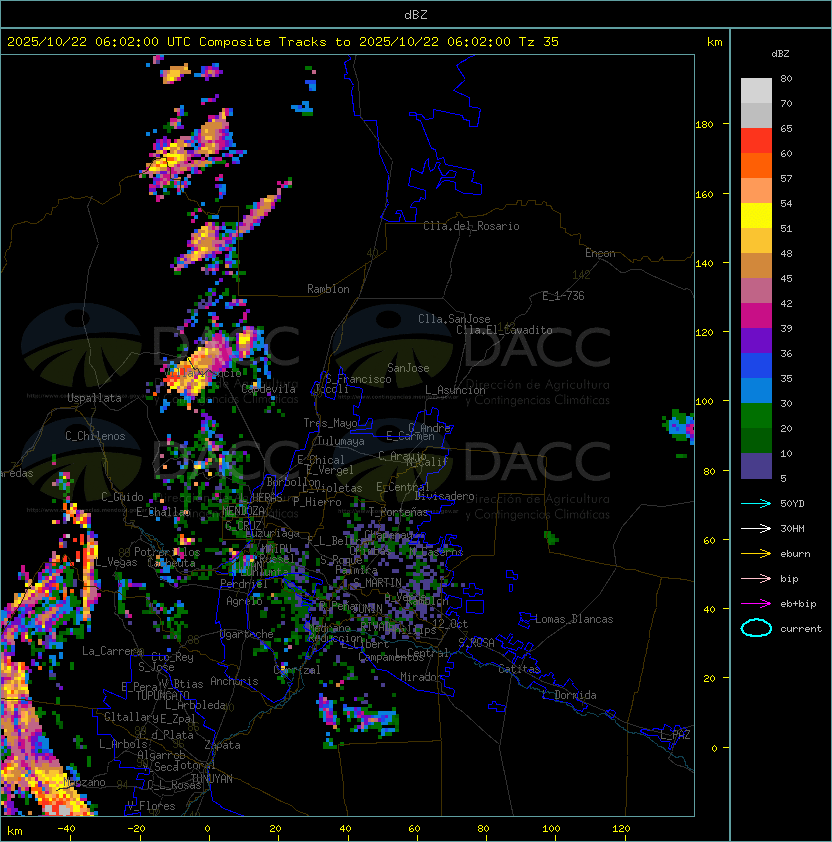
Task: Click the 'Catitas' place label
Action: 519,669
